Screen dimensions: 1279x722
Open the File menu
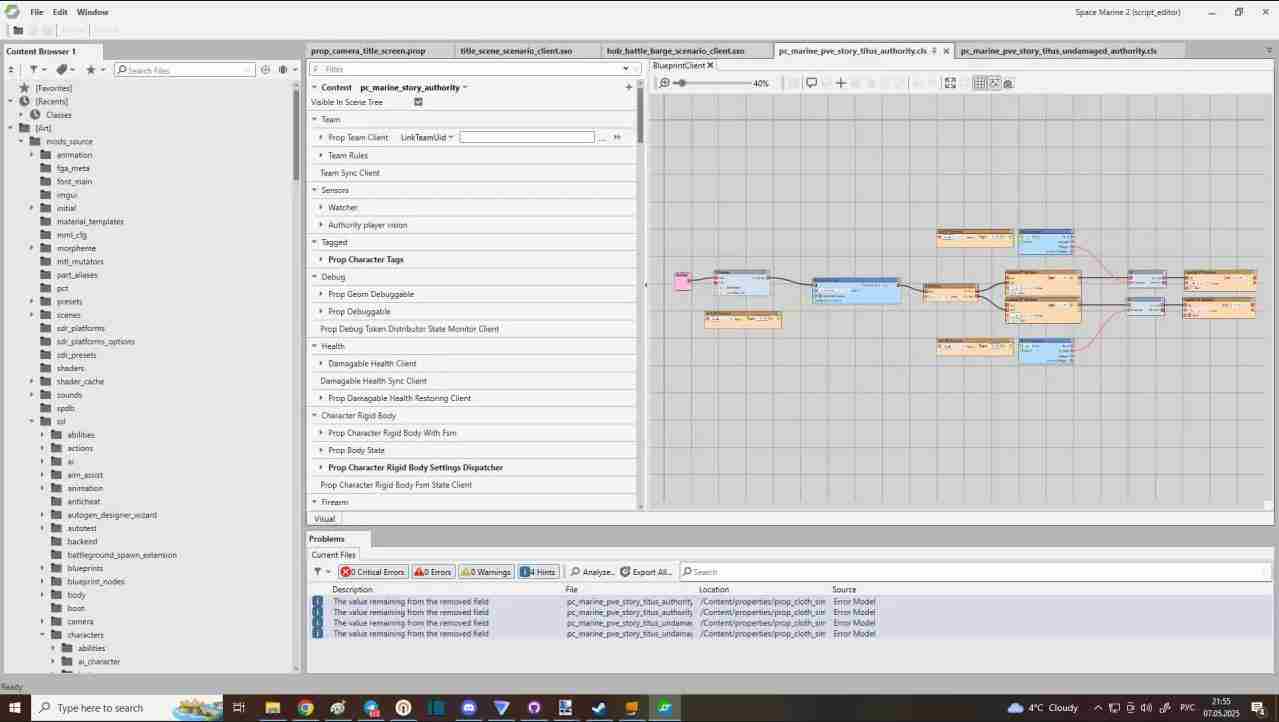(x=36, y=12)
